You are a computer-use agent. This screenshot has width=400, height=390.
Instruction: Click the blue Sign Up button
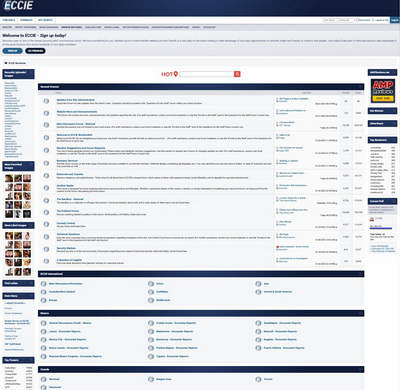13,51
